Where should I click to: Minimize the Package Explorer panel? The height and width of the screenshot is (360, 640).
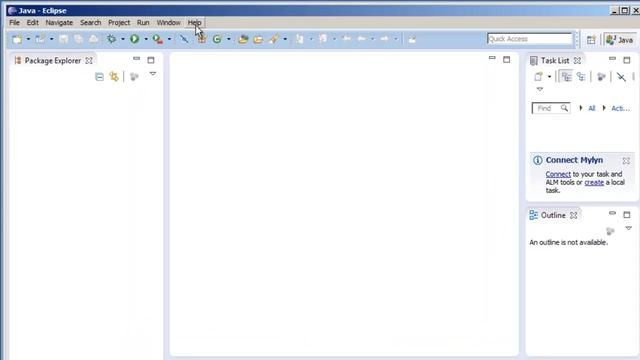coord(136,59)
